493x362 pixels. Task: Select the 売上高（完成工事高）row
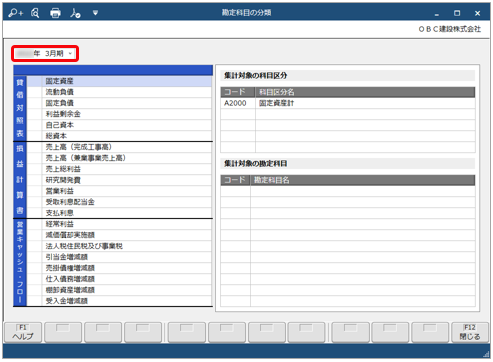coord(119,147)
